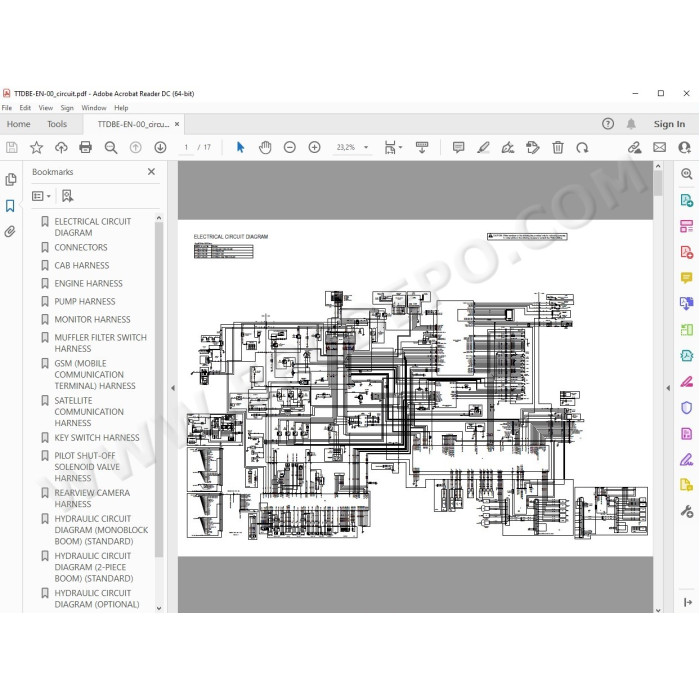This screenshot has width=700, height=700.
Task: Open the notifications bell
Action: click(631, 124)
